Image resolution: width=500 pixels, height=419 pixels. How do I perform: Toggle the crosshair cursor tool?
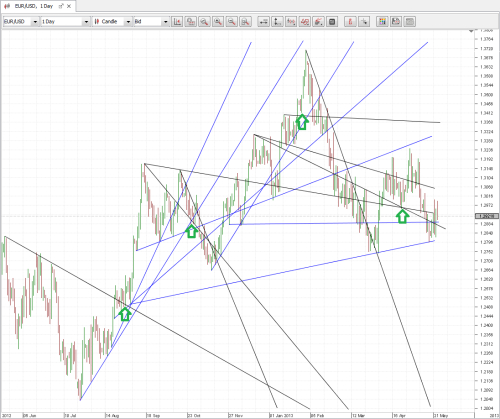point(364,22)
